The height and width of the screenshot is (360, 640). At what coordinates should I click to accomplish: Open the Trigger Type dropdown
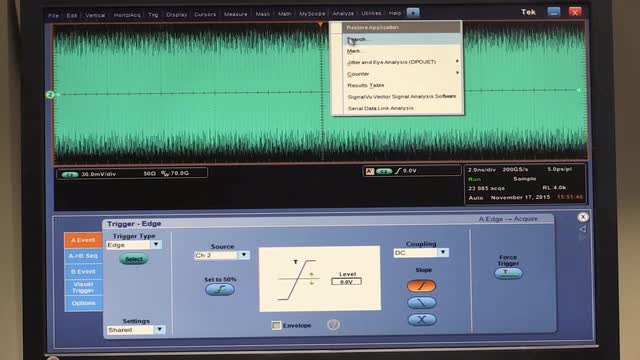[x=156, y=244]
